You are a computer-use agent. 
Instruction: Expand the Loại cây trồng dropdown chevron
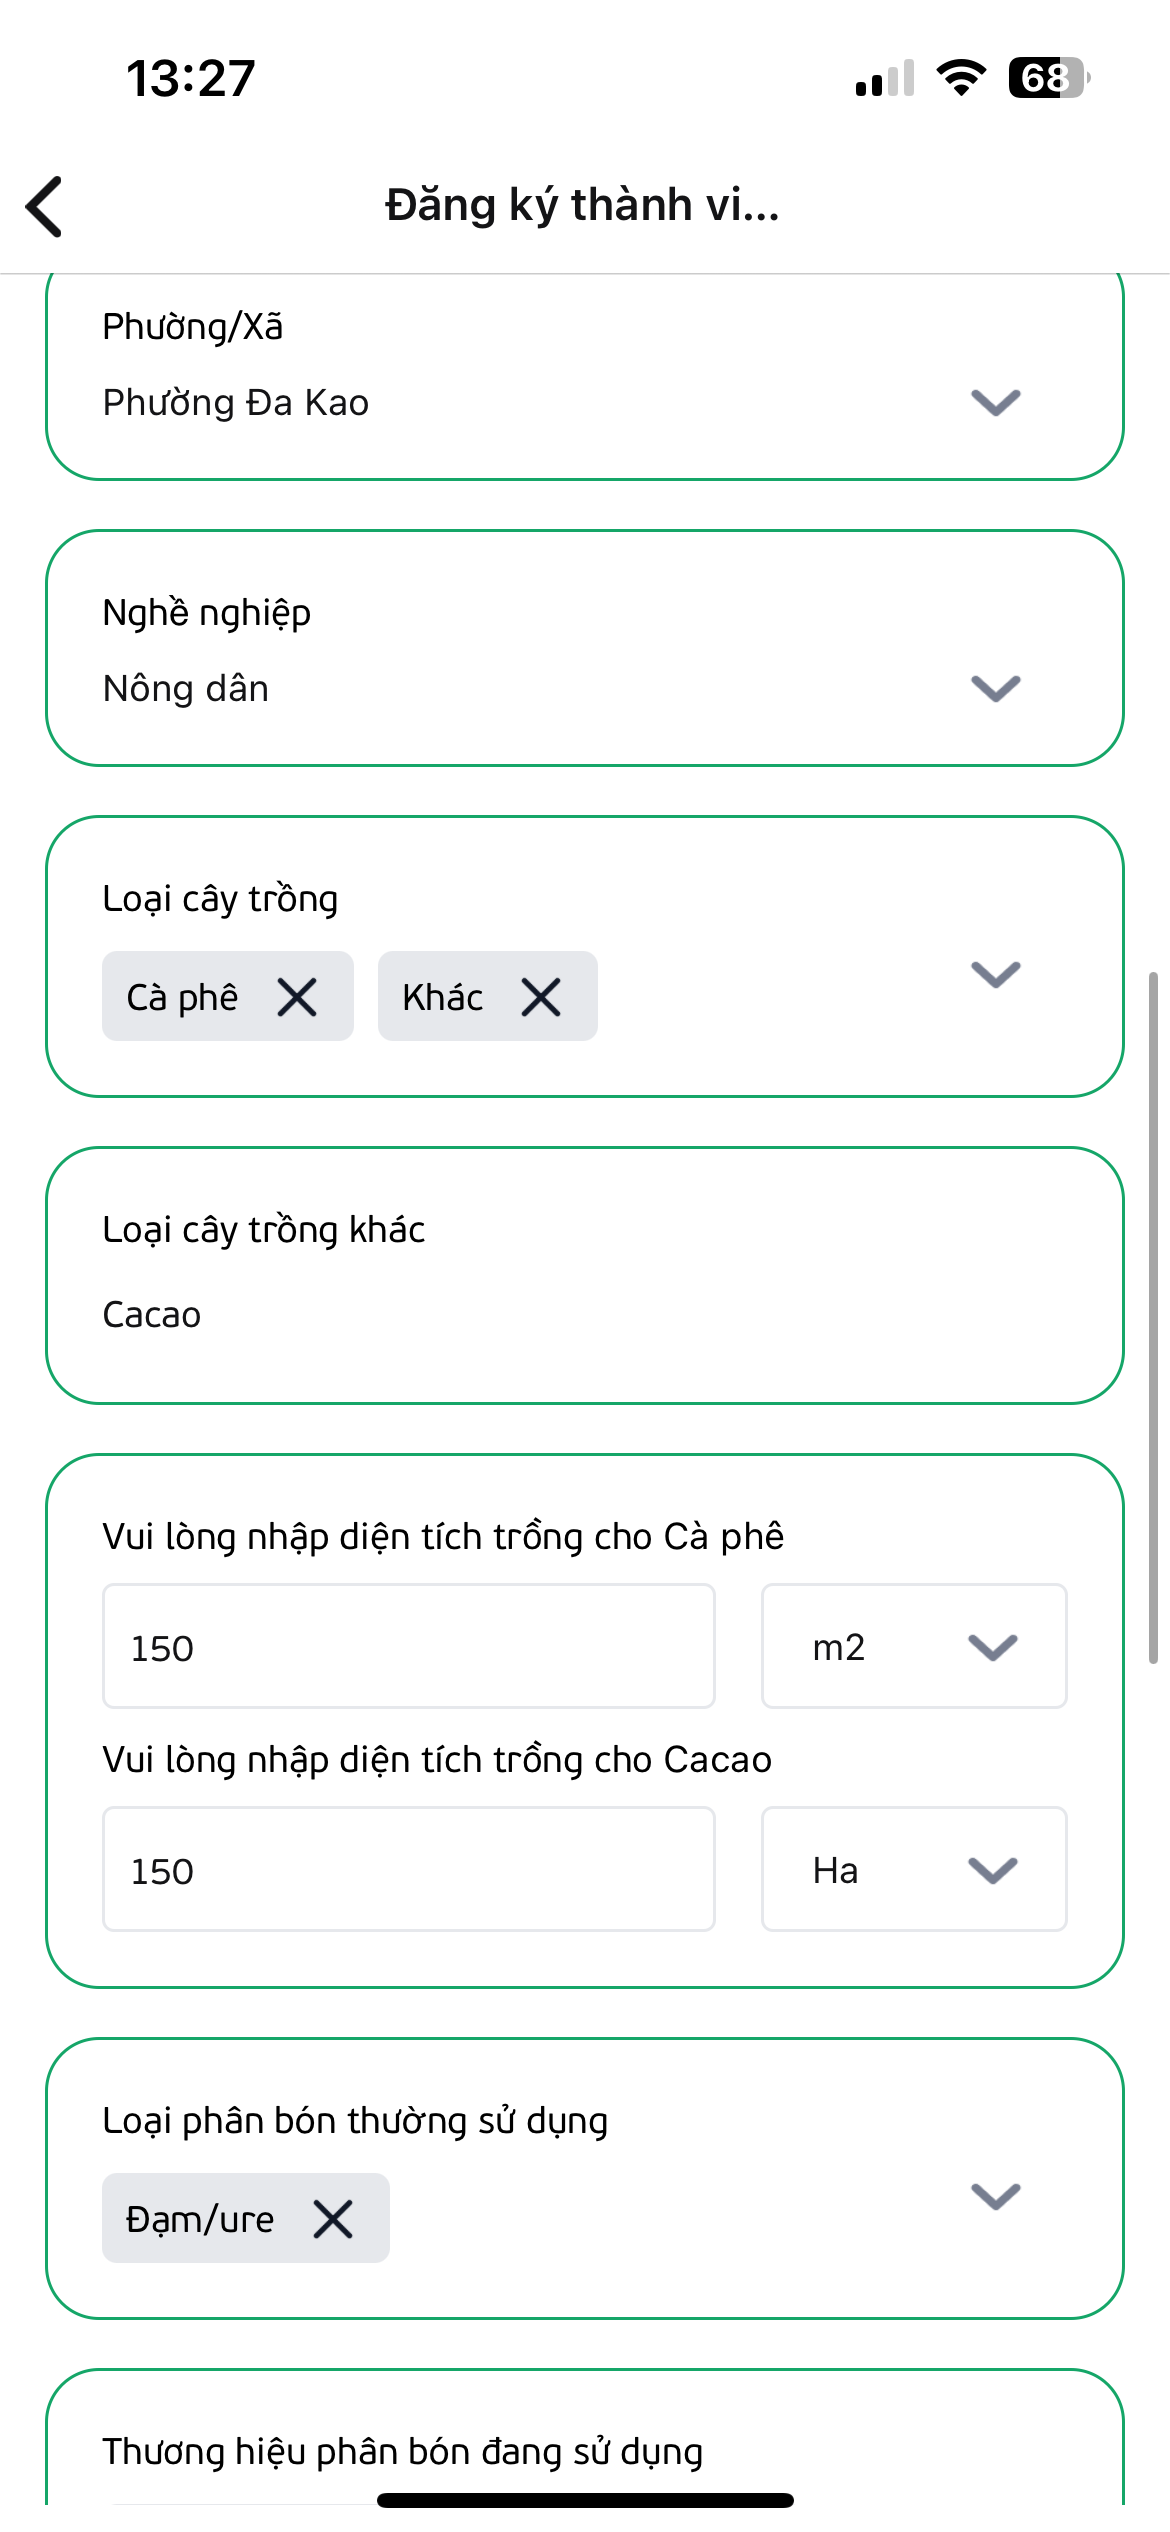[996, 974]
